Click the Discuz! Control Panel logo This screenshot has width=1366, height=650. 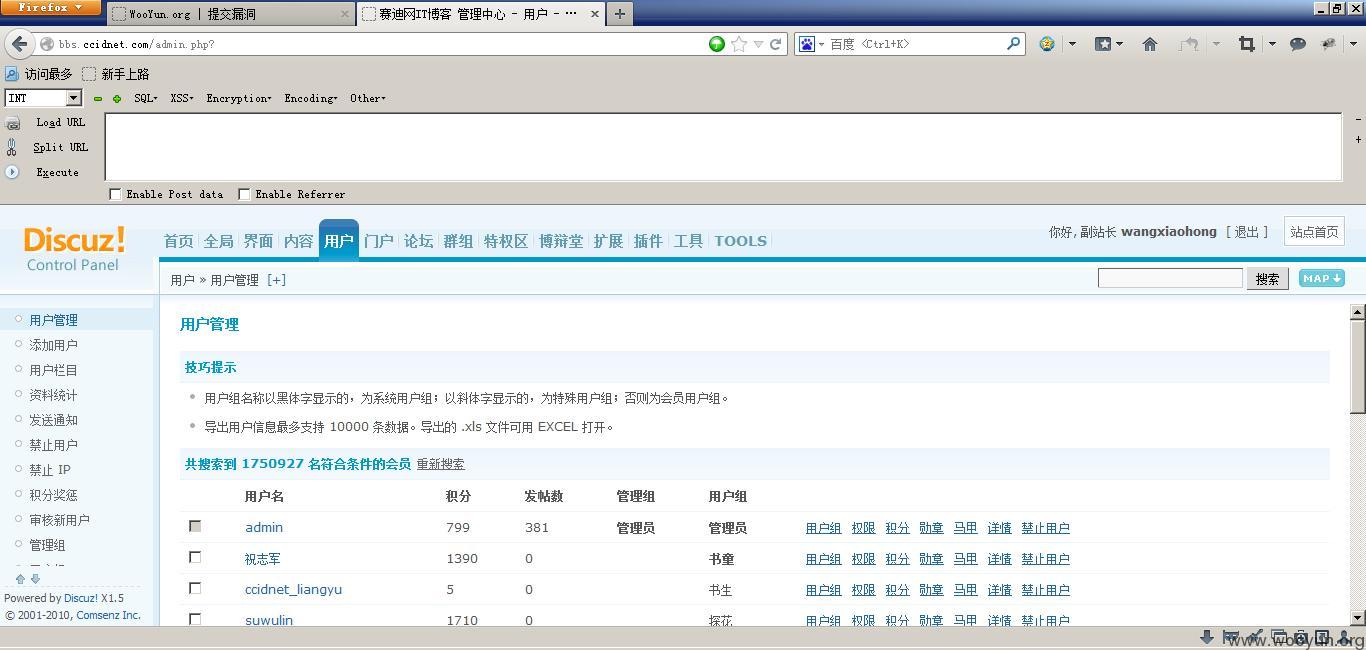tap(74, 249)
